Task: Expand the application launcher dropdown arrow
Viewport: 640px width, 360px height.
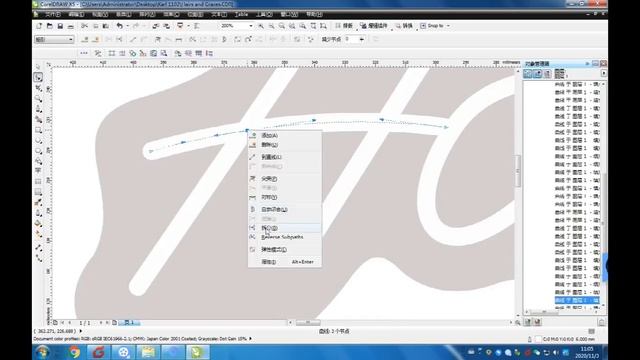Action: pyautogui.click(x=188, y=26)
